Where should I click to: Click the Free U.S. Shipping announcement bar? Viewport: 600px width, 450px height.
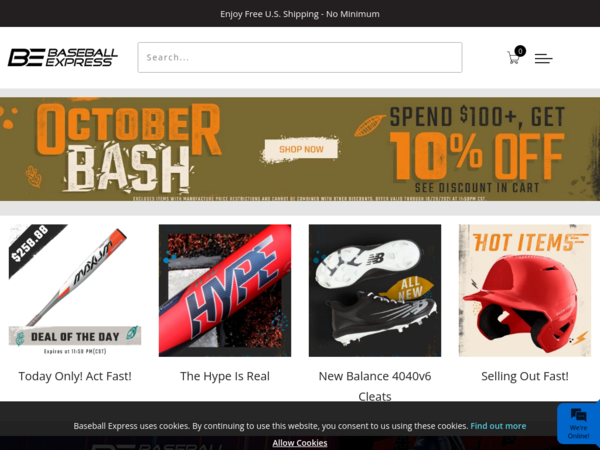tap(300, 14)
